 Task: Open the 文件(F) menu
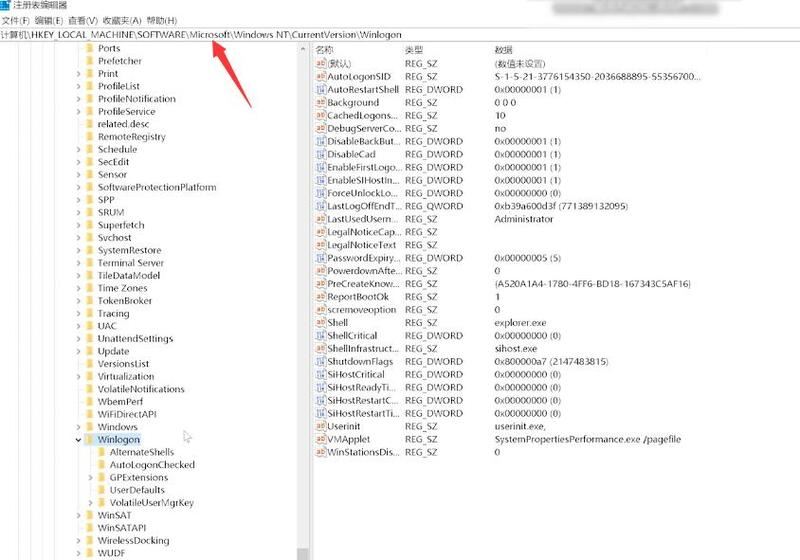click(x=16, y=20)
